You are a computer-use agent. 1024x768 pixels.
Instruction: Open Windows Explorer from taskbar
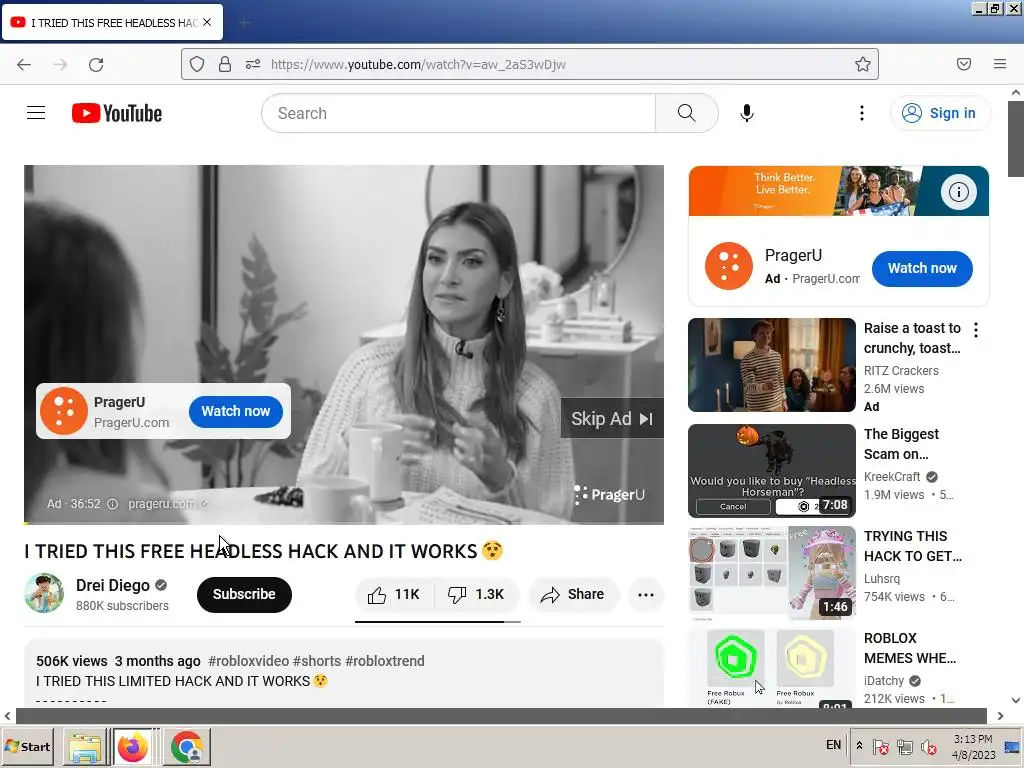(x=85, y=746)
